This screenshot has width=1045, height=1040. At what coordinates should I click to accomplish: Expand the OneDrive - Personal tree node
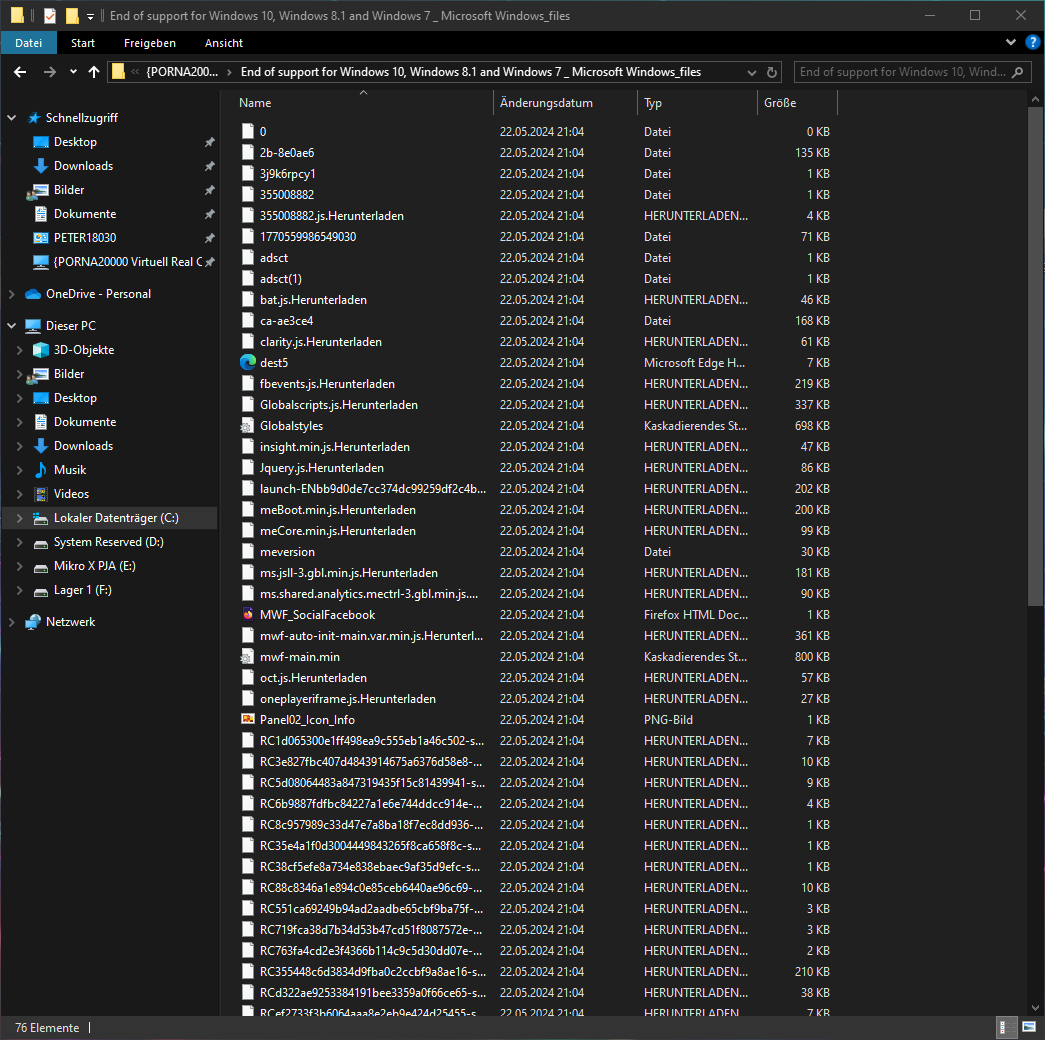click(x=12, y=294)
